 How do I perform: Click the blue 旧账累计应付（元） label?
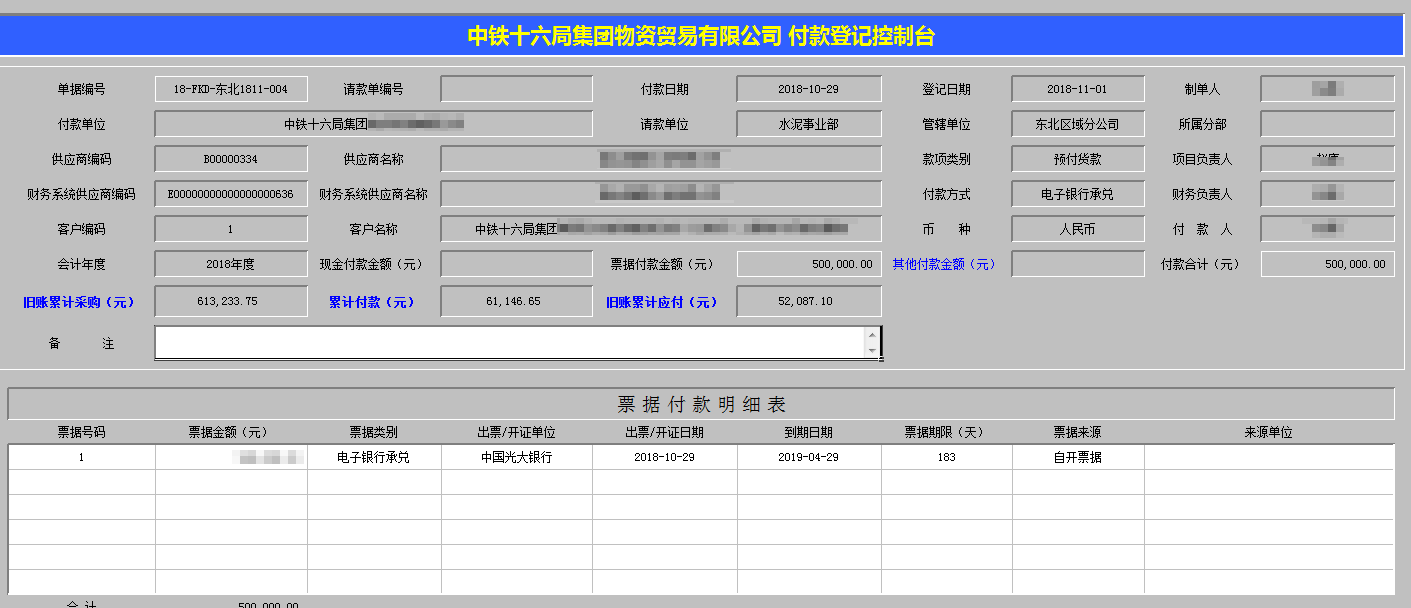[x=661, y=302]
